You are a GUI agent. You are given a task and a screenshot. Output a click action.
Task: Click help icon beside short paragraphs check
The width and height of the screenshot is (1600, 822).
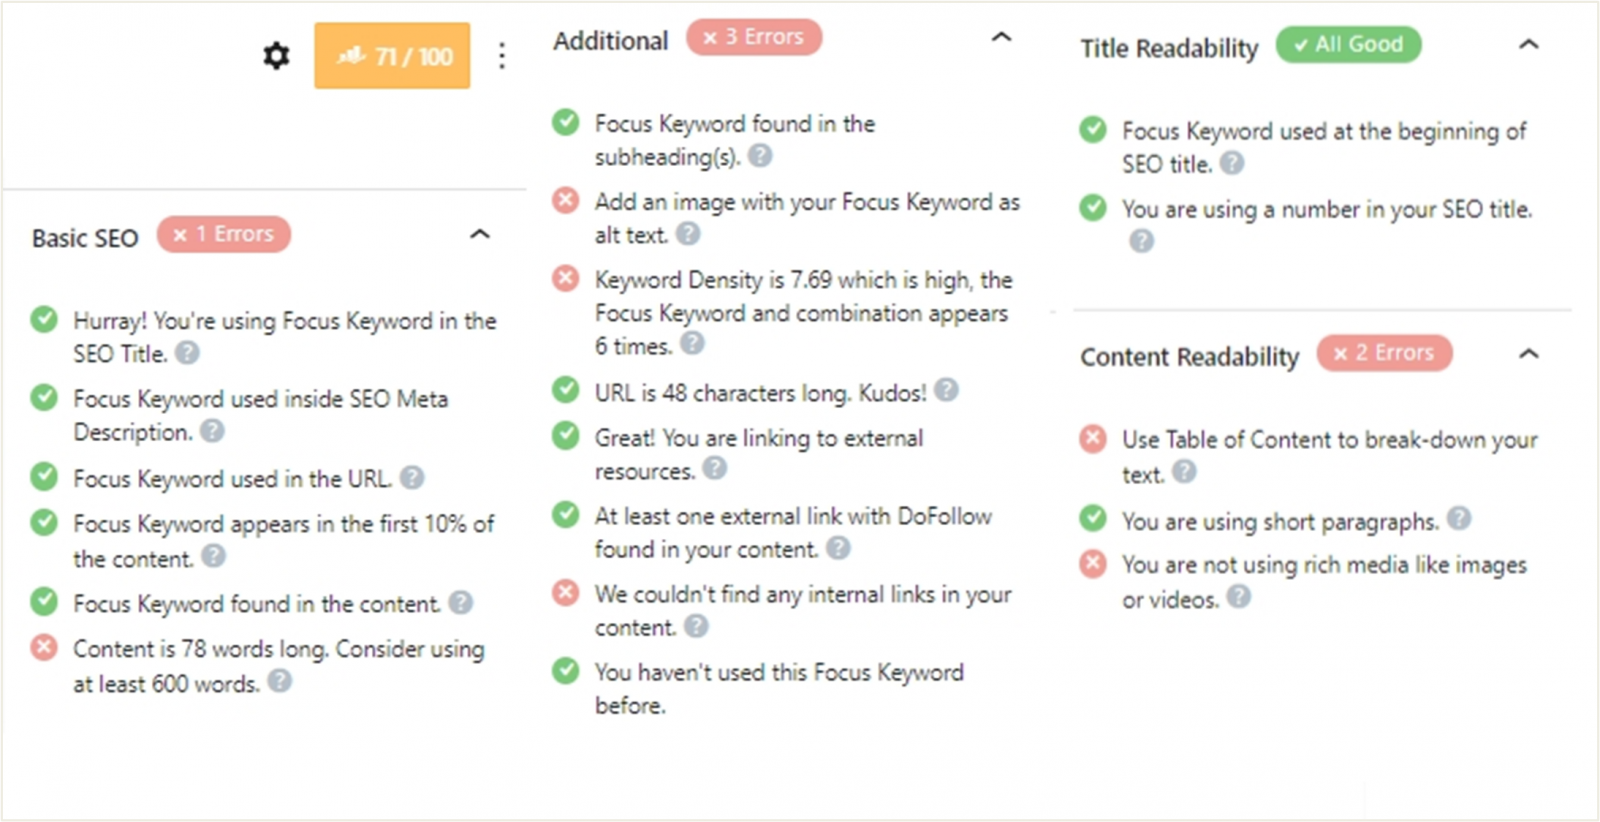point(1459,518)
